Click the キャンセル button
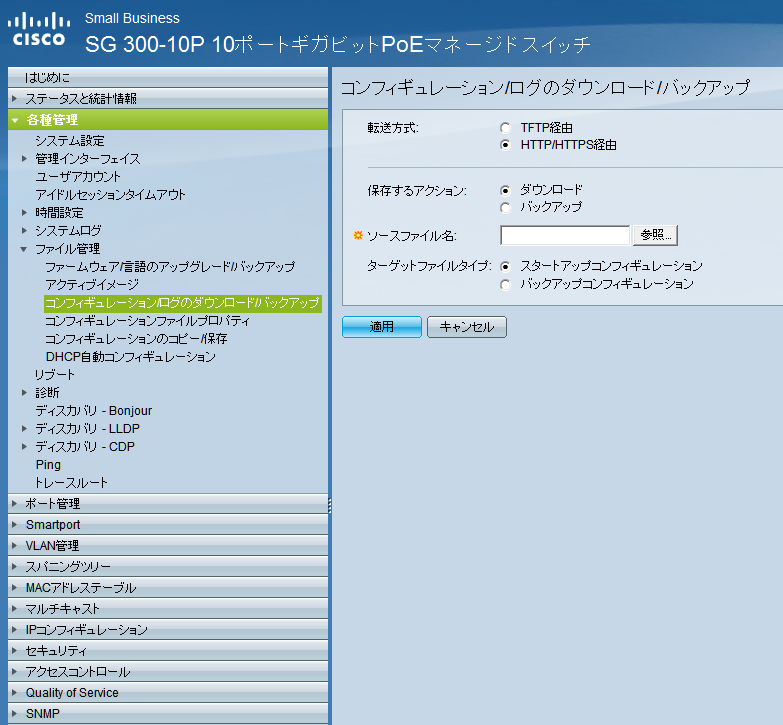This screenshot has width=783, height=725. (467, 327)
